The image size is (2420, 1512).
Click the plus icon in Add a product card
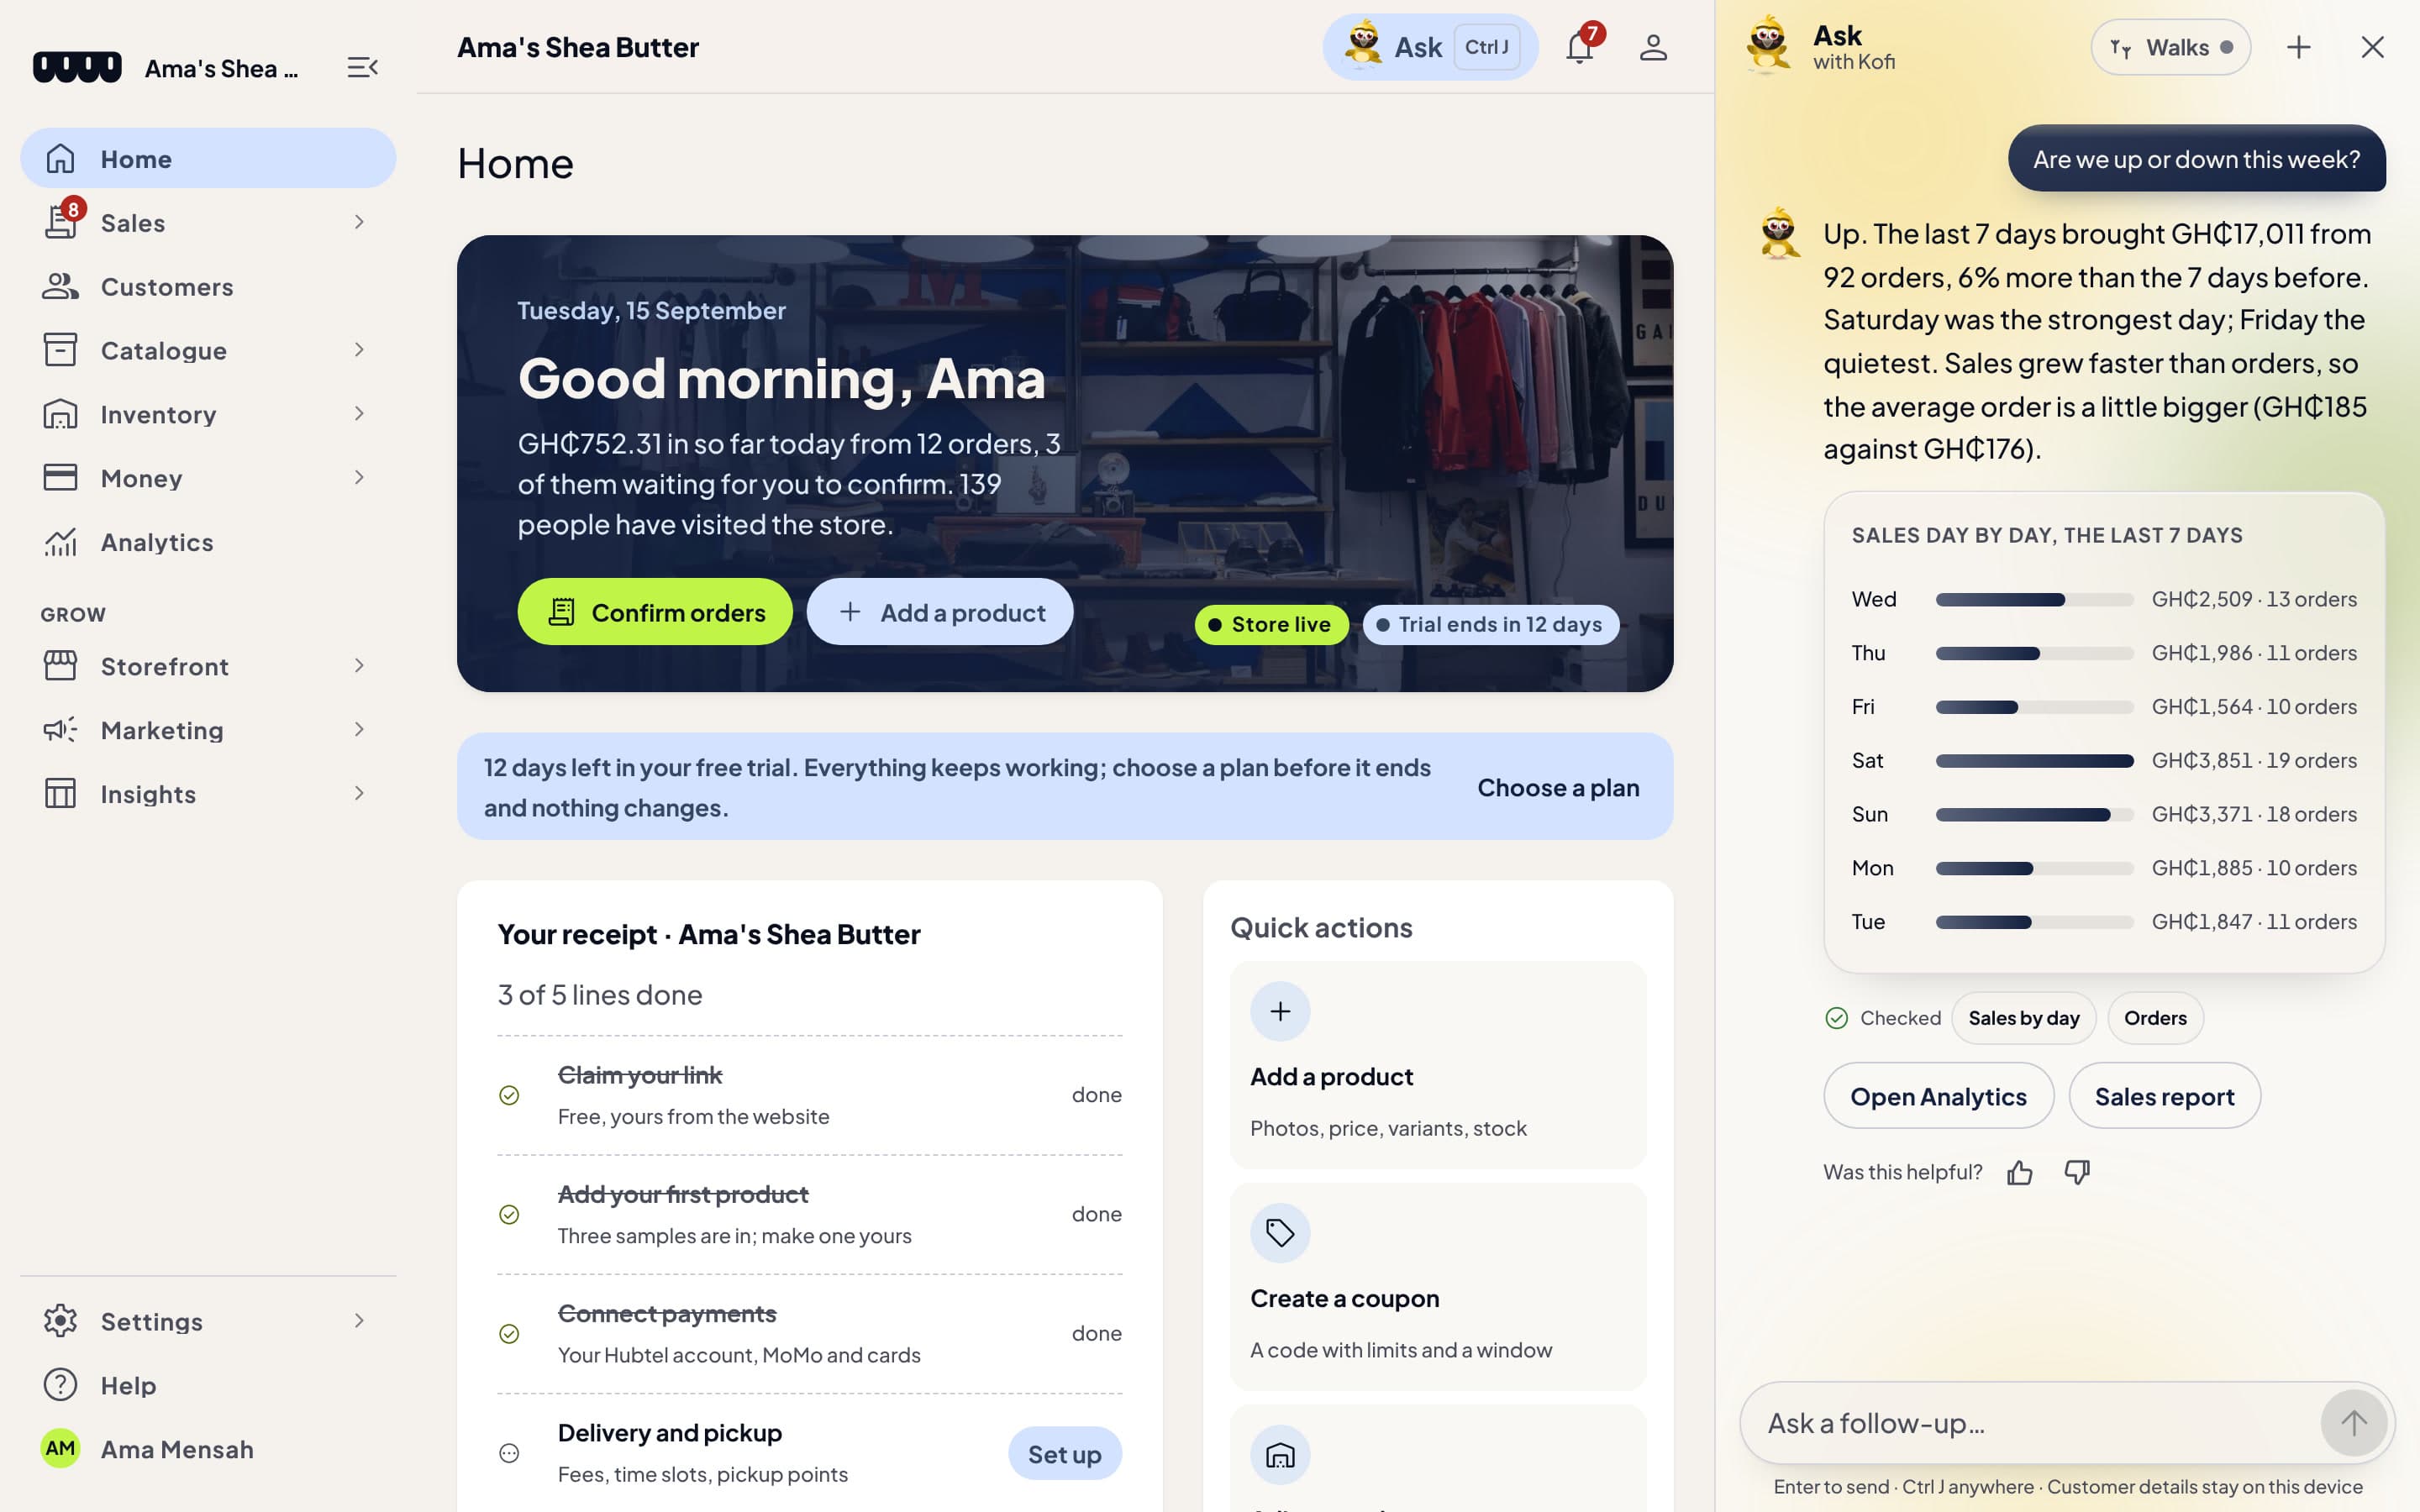pyautogui.click(x=1280, y=1011)
